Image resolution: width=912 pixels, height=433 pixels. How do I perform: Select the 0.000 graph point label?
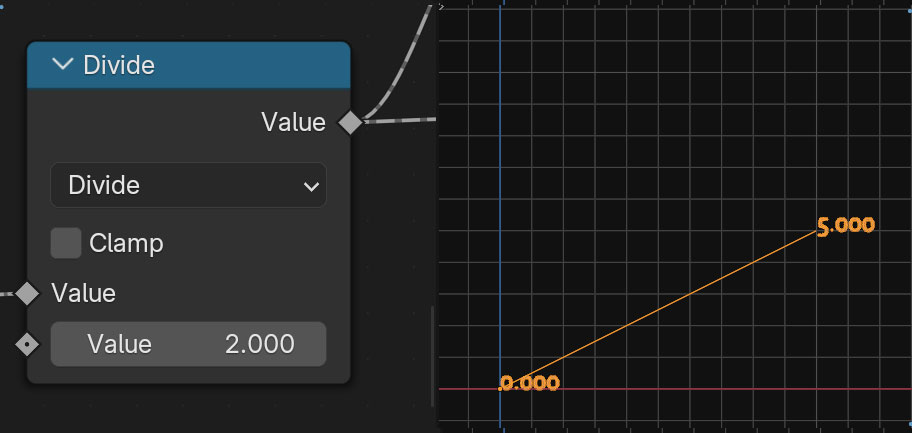pyautogui.click(x=529, y=383)
